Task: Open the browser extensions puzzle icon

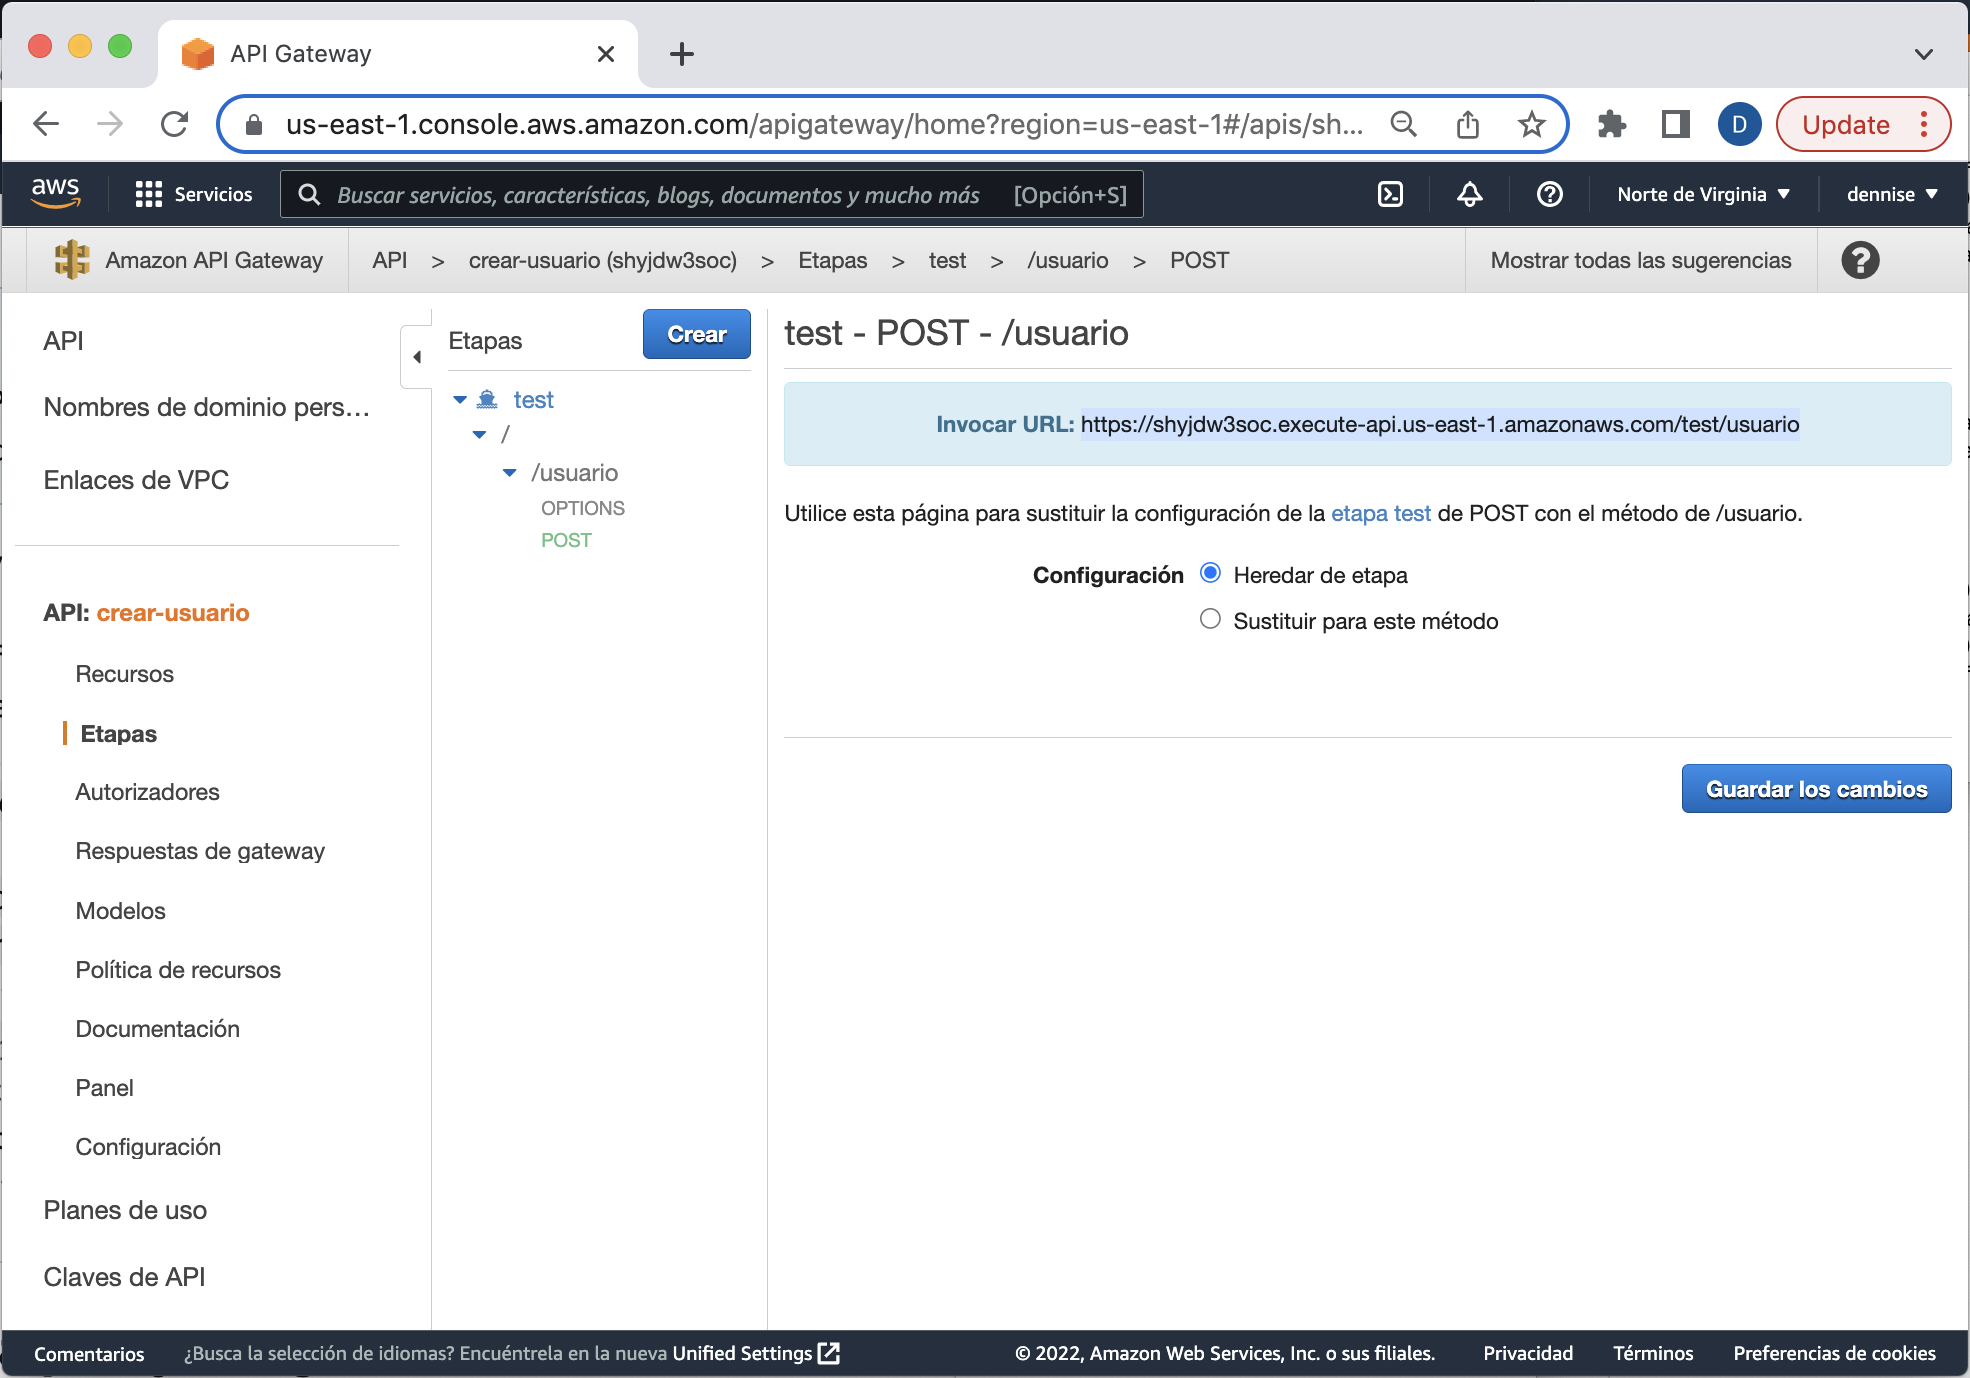Action: (1613, 124)
